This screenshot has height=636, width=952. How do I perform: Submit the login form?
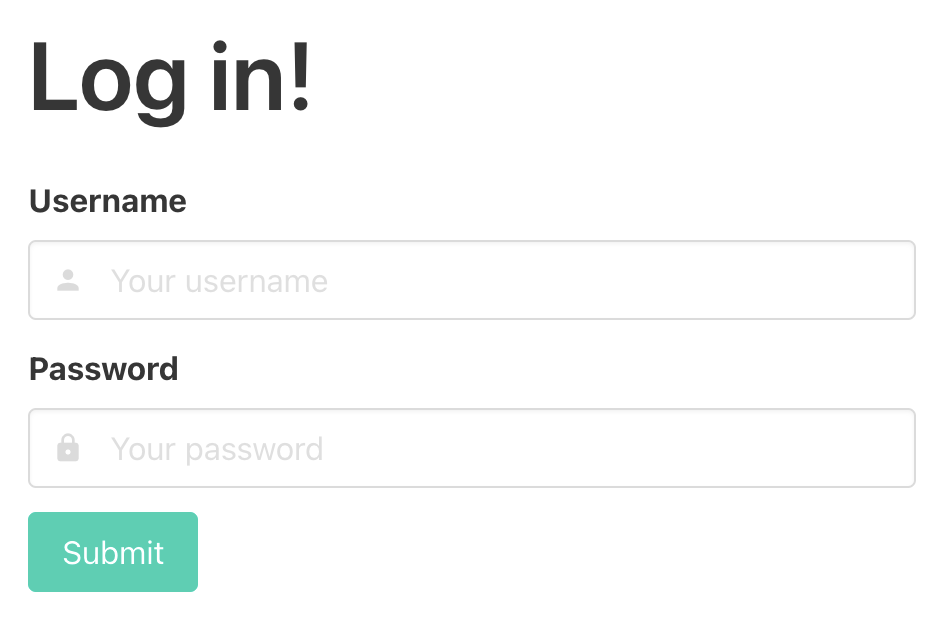(x=113, y=552)
